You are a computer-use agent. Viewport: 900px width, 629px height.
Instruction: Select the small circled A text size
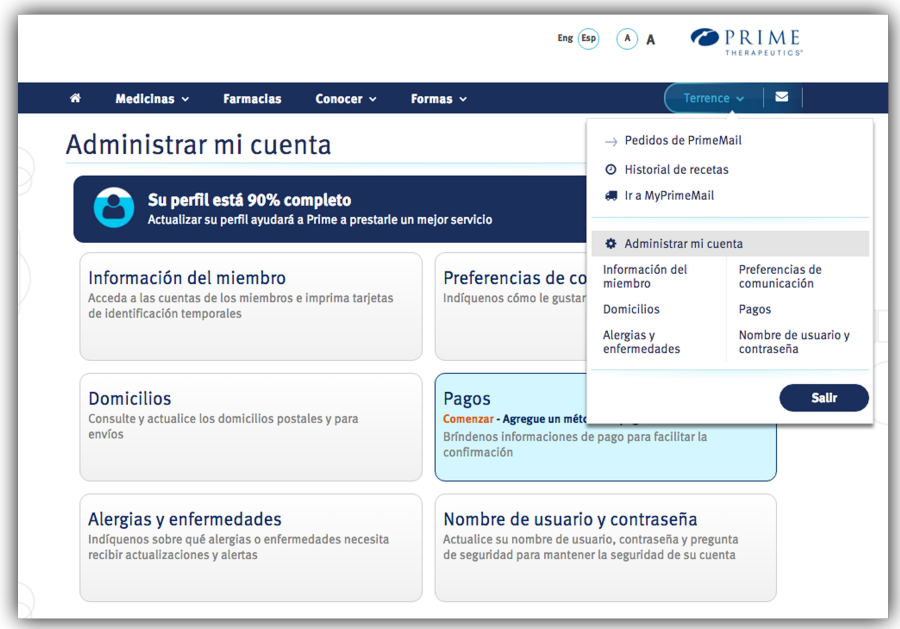tap(627, 38)
